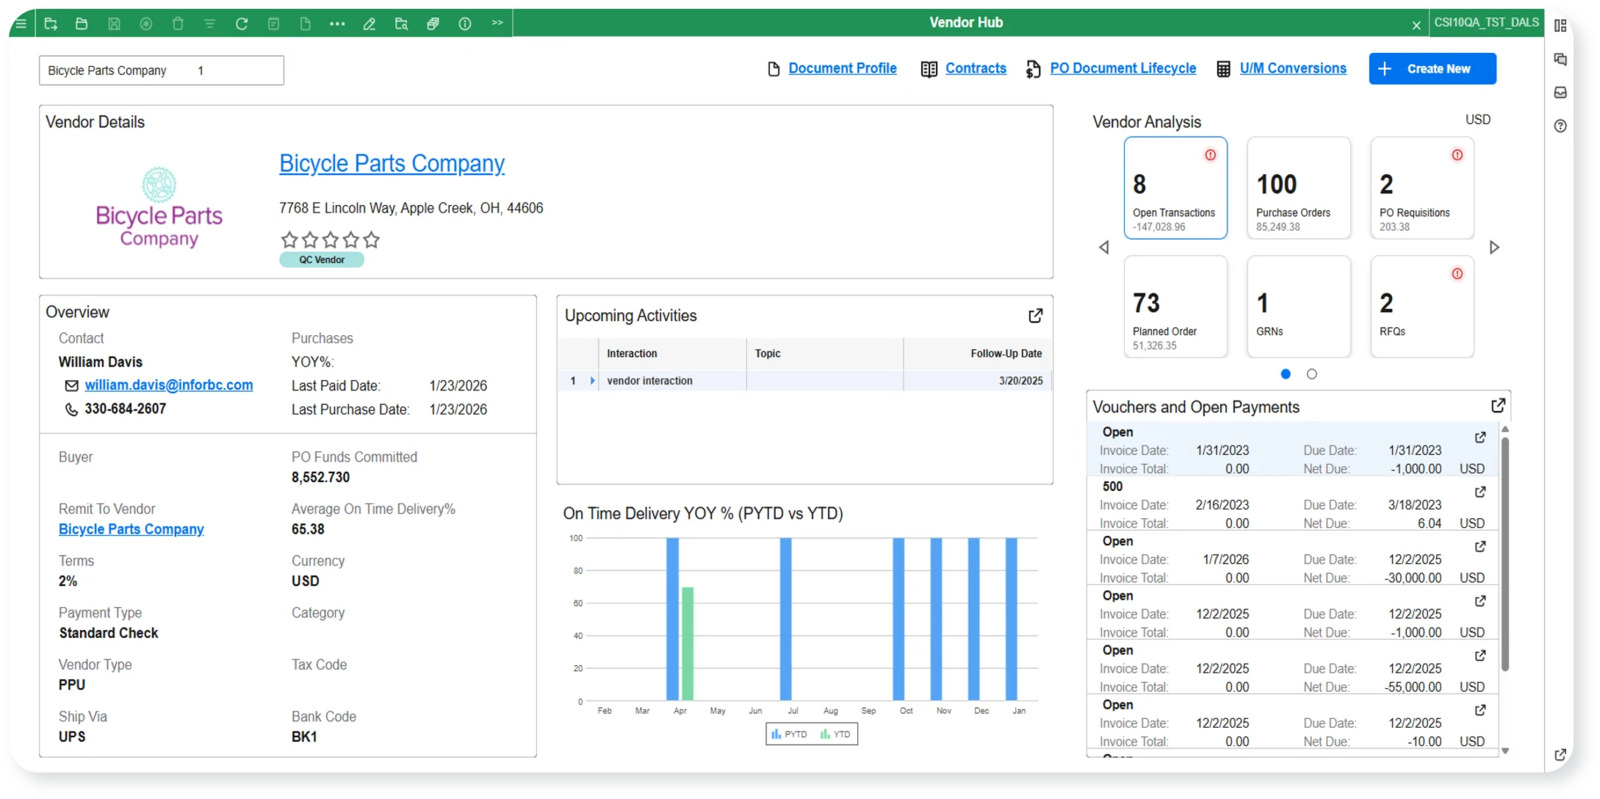Toggle the PYTD chart legend
Image resolution: width=1600 pixels, height=799 pixels.
(x=790, y=734)
